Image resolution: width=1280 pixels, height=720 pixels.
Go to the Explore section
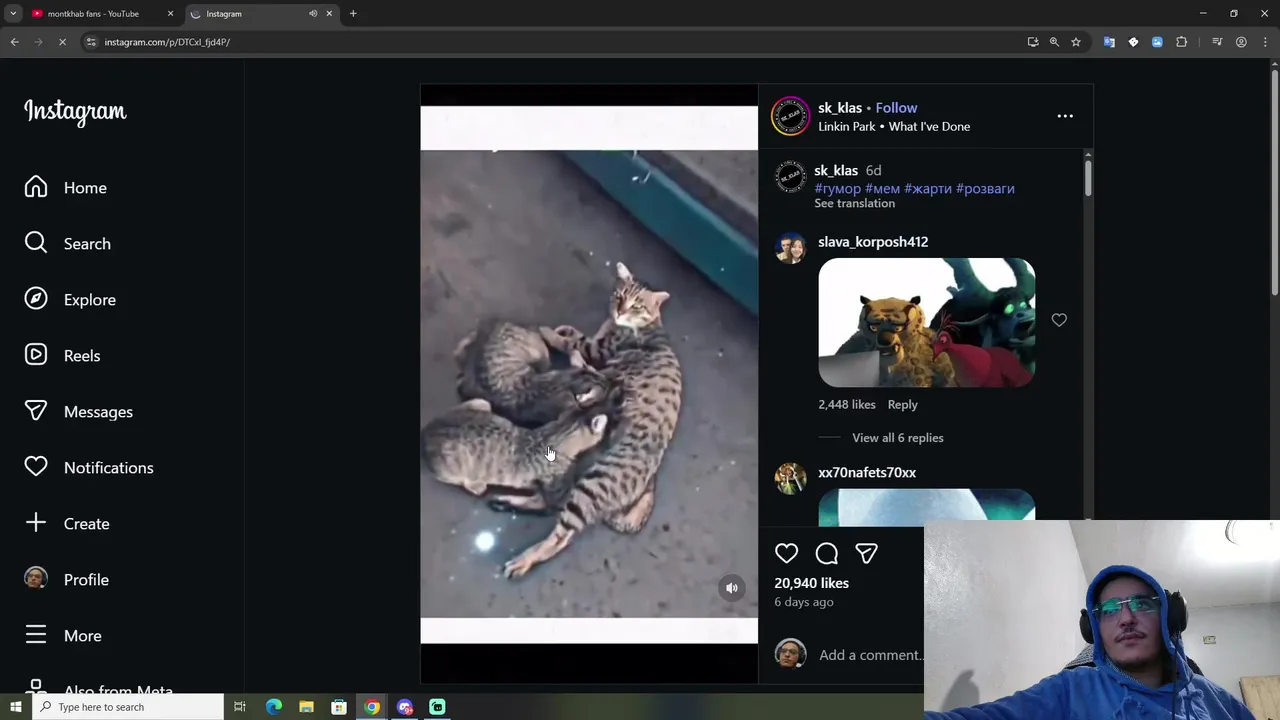(70, 300)
